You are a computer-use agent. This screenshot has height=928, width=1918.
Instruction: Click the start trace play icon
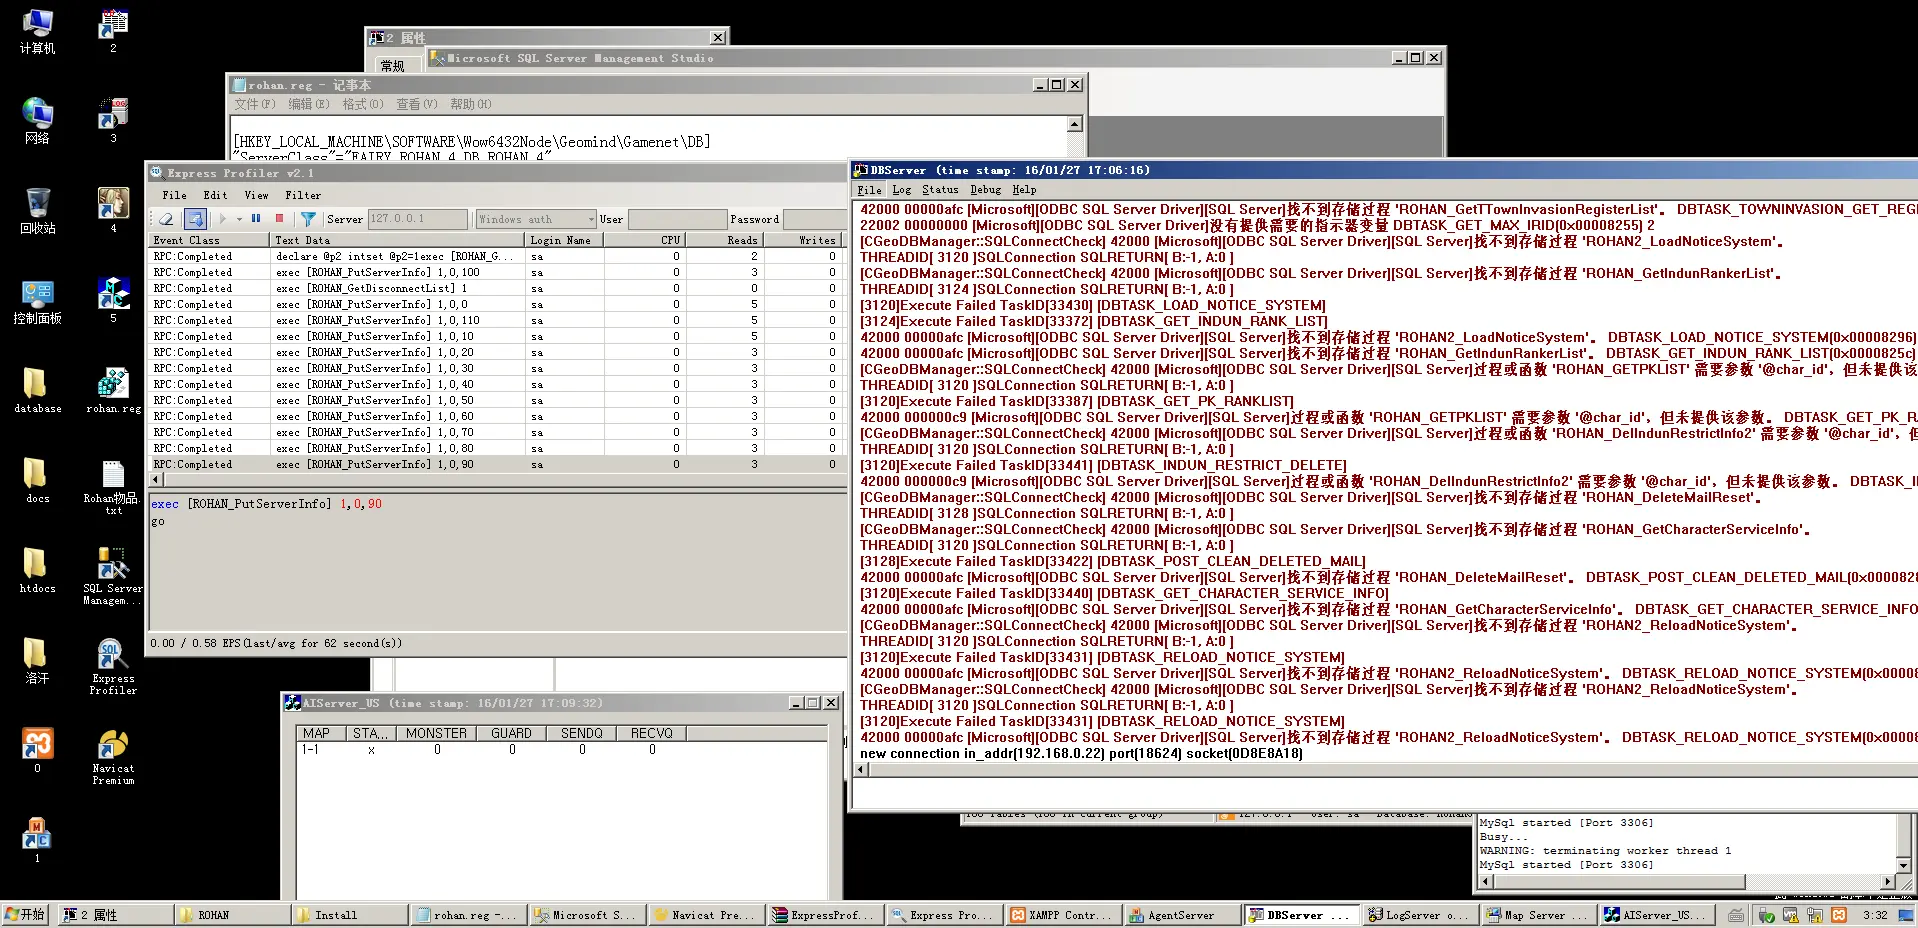pos(223,218)
